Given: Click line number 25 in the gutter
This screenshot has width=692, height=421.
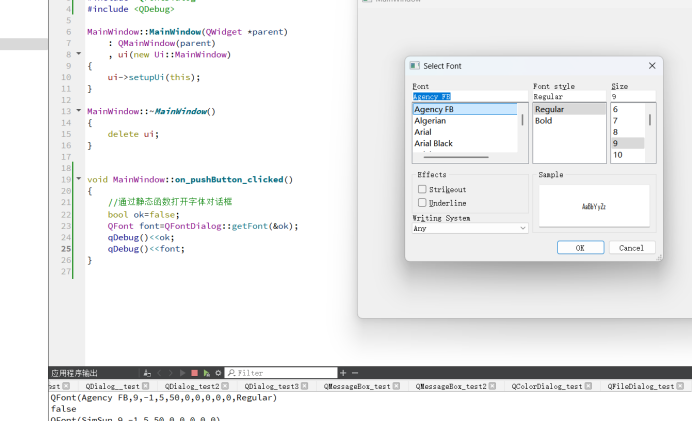Looking at the screenshot, I should [66, 248].
